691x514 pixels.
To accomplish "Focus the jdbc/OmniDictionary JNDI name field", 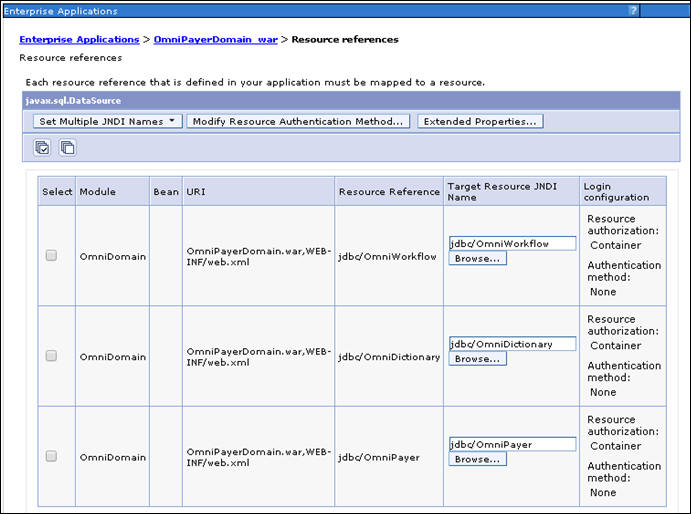I will [512, 344].
